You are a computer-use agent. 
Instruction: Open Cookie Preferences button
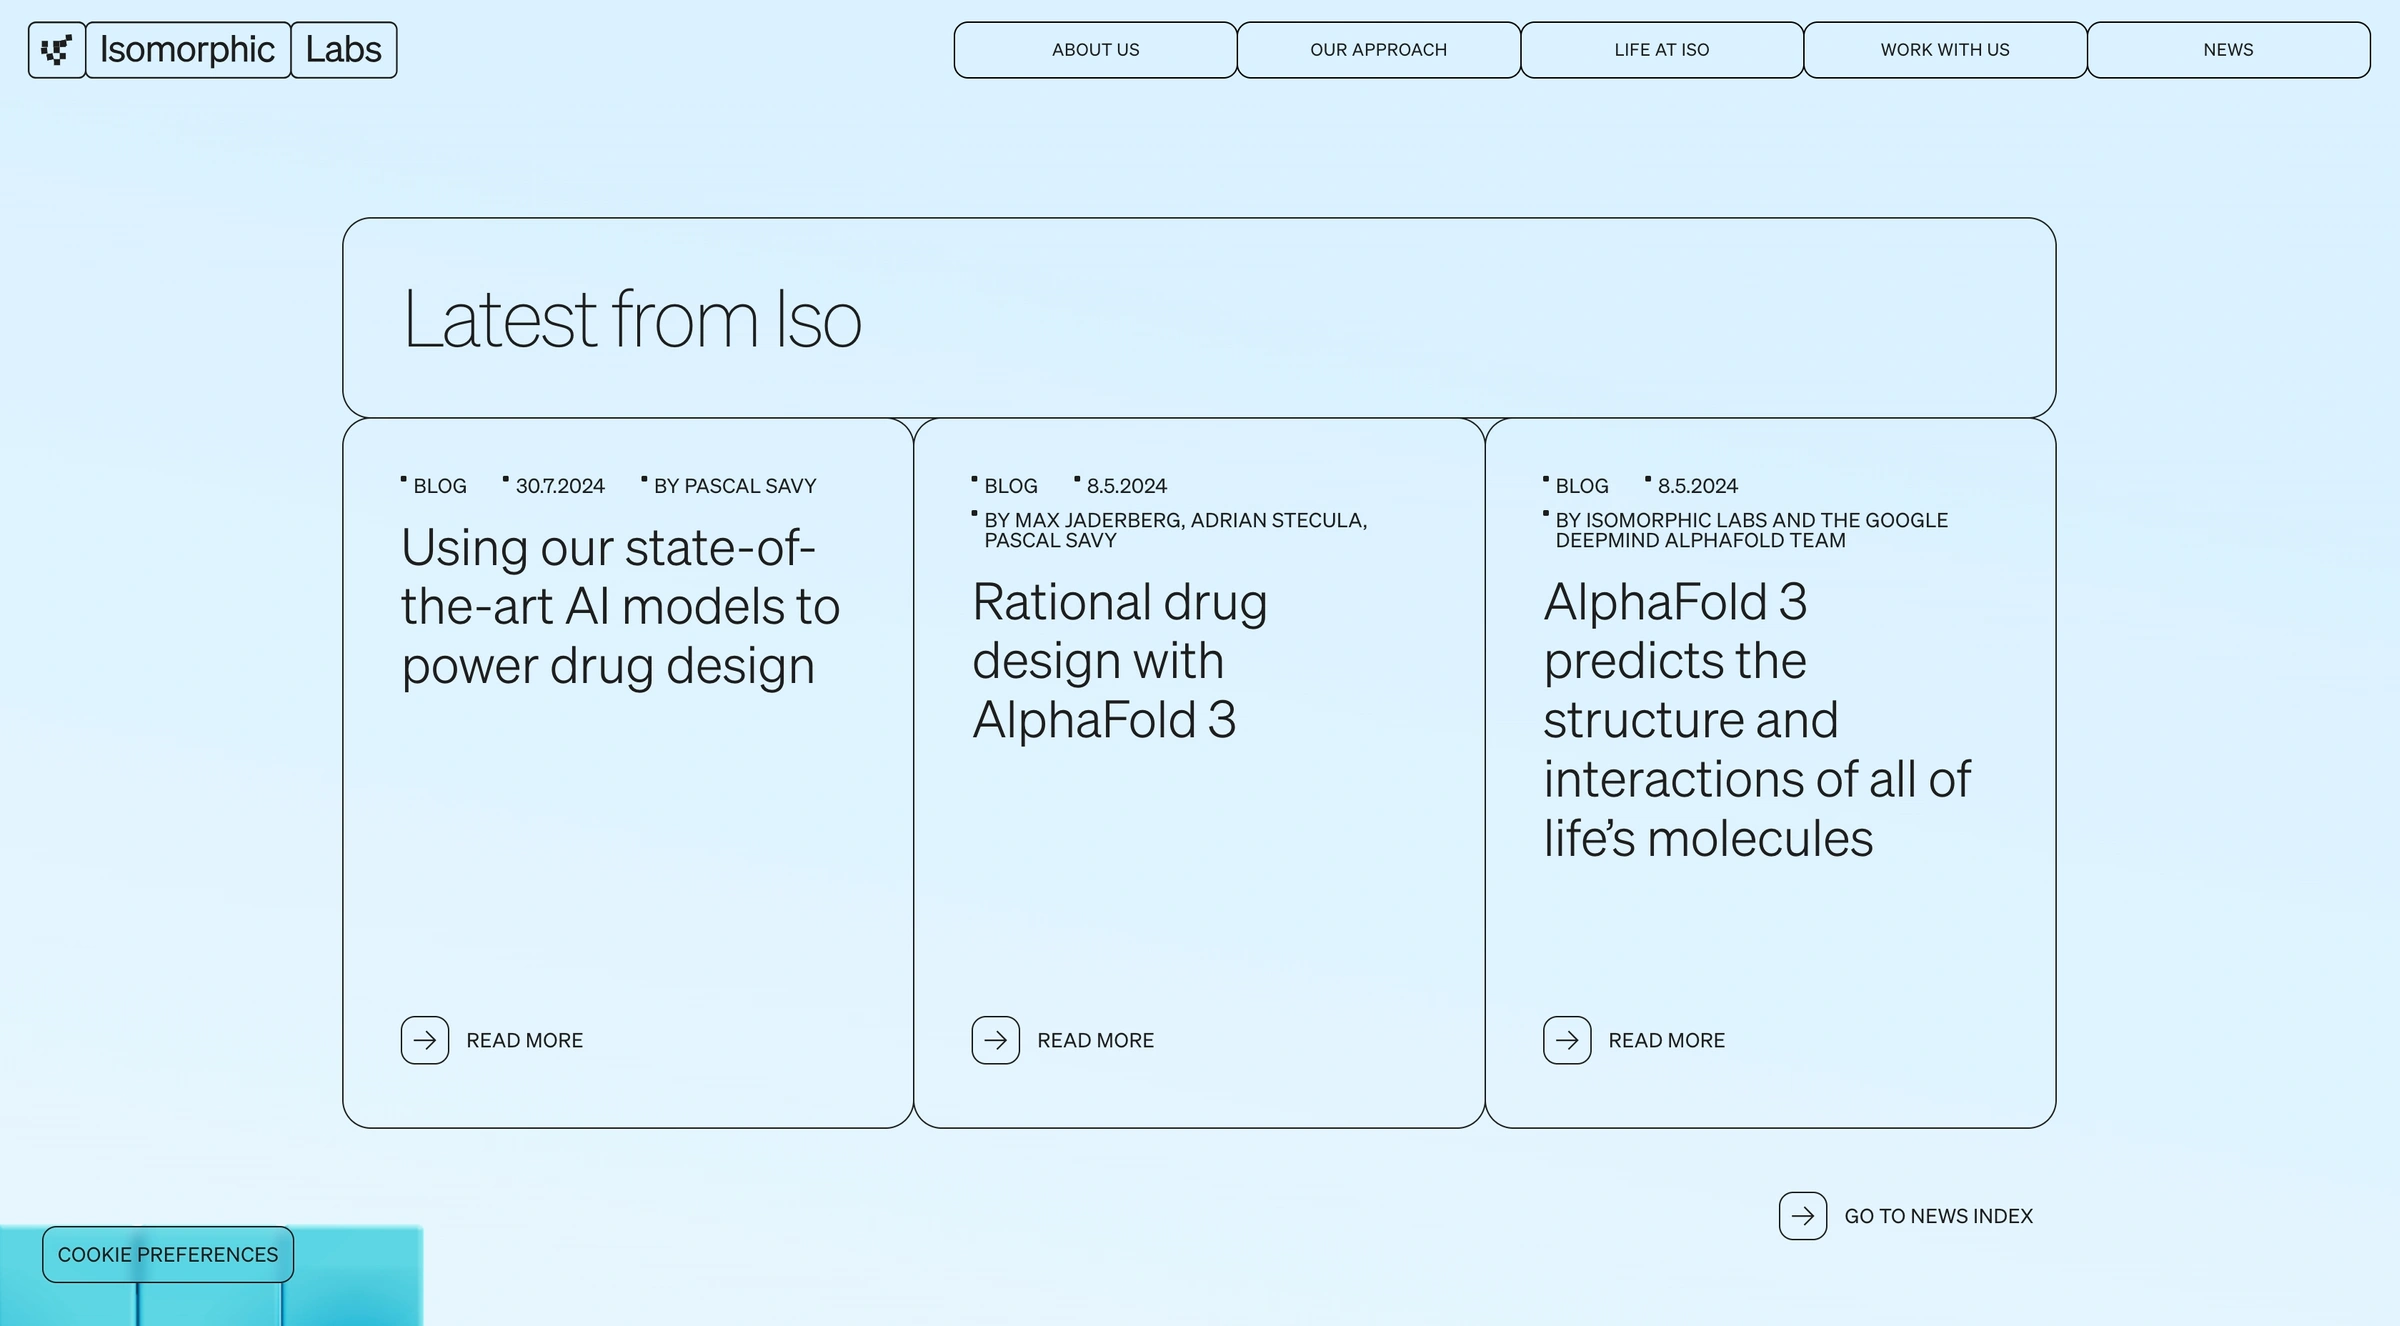(168, 1255)
